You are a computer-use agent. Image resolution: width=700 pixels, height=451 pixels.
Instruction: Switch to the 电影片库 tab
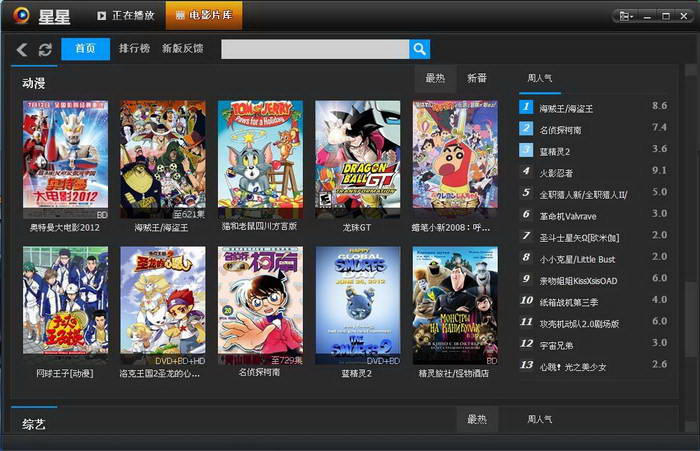pos(204,15)
